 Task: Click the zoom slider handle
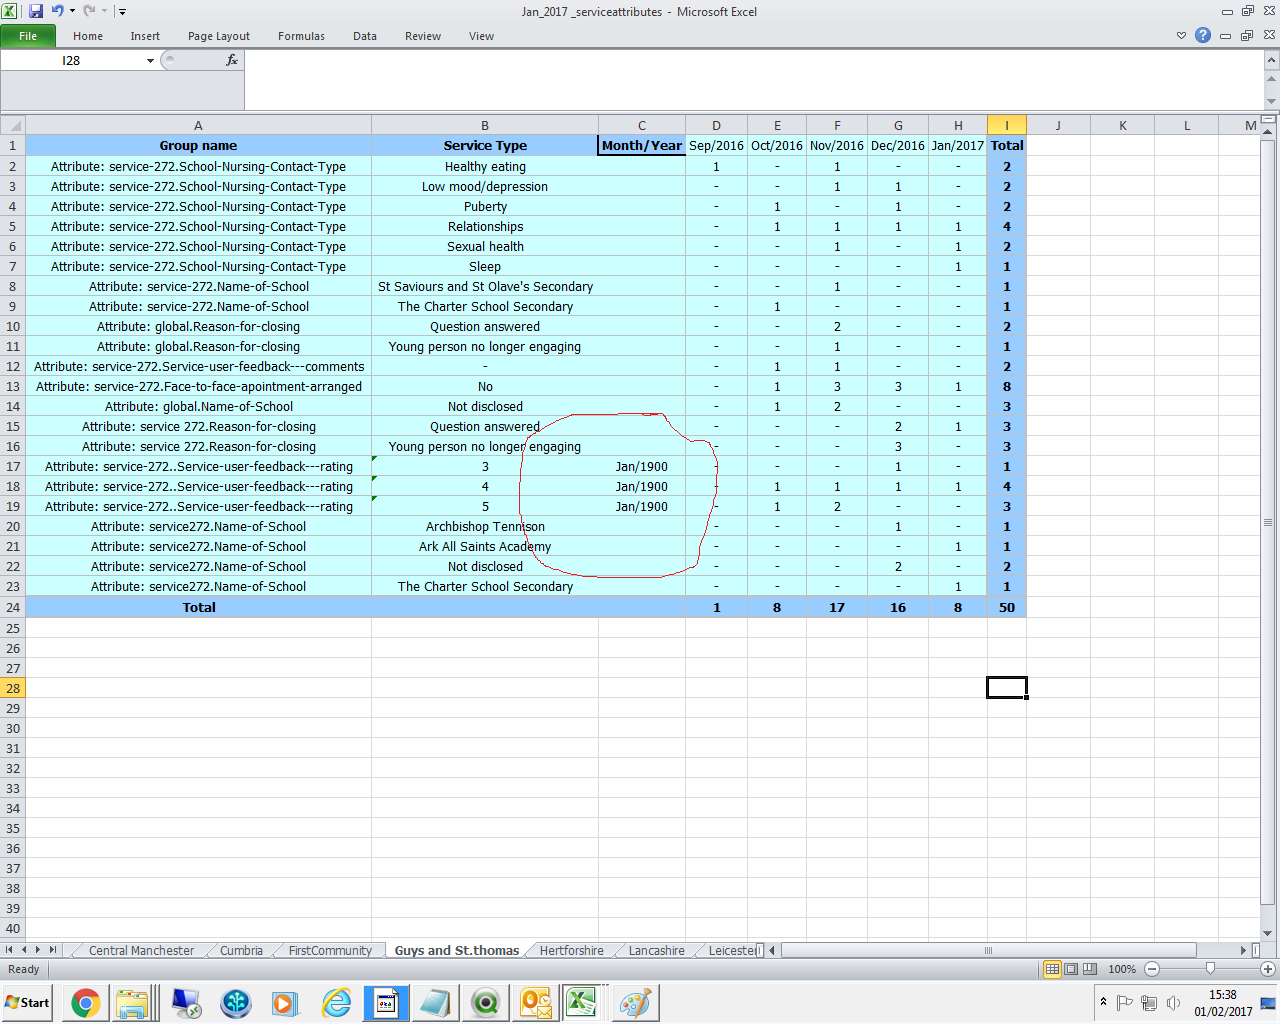point(1210,969)
